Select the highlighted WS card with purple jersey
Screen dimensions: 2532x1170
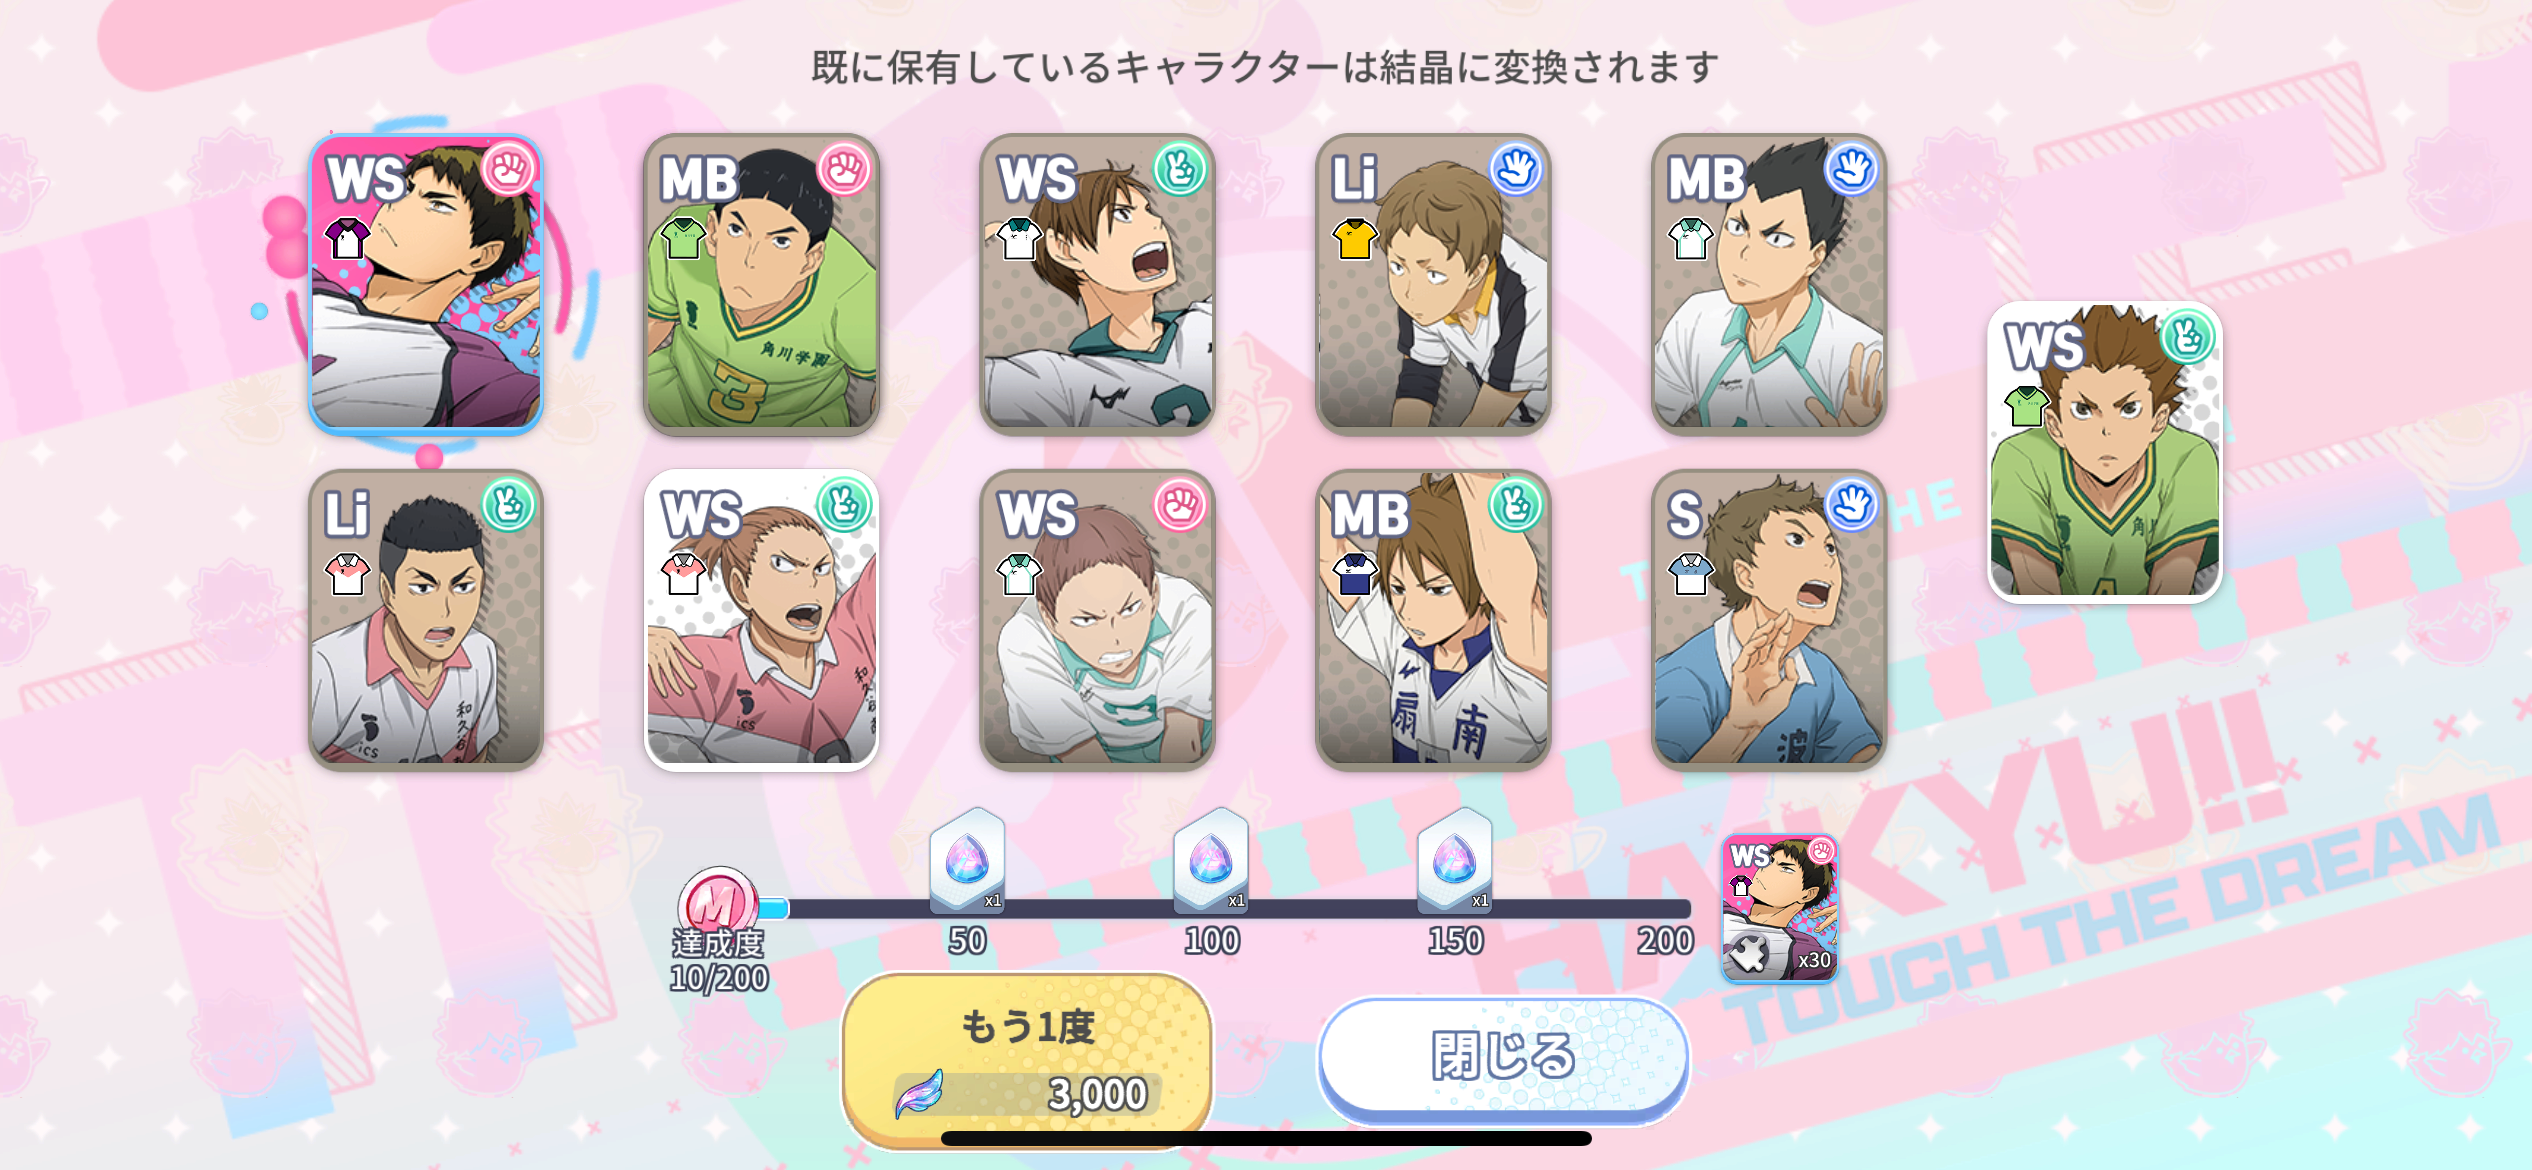[426, 284]
